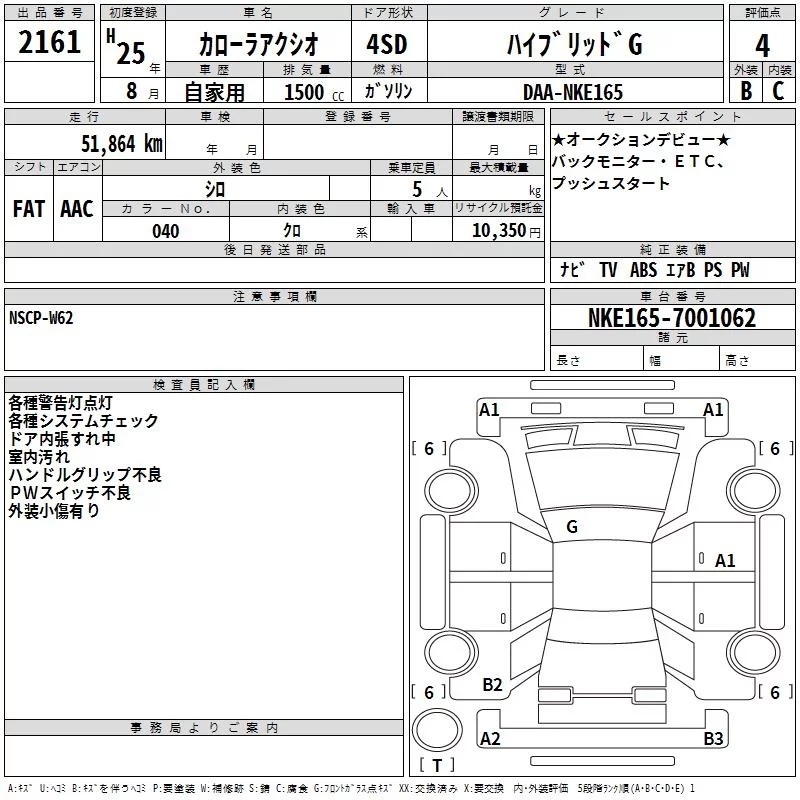800x800 pixels.
Task: Click the recycle deposit 10,350円
Action: [x=506, y=231]
